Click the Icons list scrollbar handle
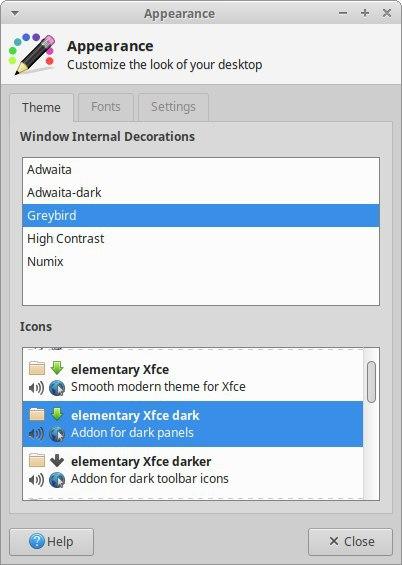The width and height of the screenshot is (402, 565). coord(371,382)
